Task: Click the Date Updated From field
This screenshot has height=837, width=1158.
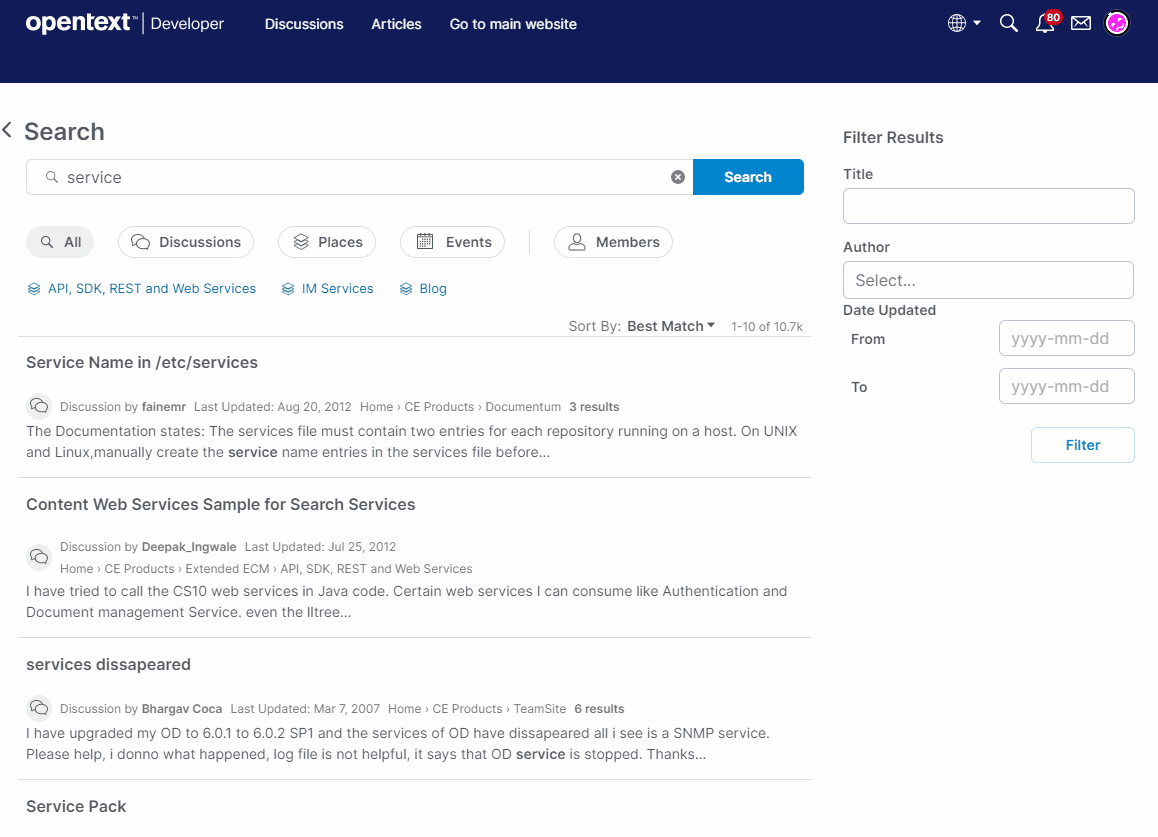Action: (1066, 338)
